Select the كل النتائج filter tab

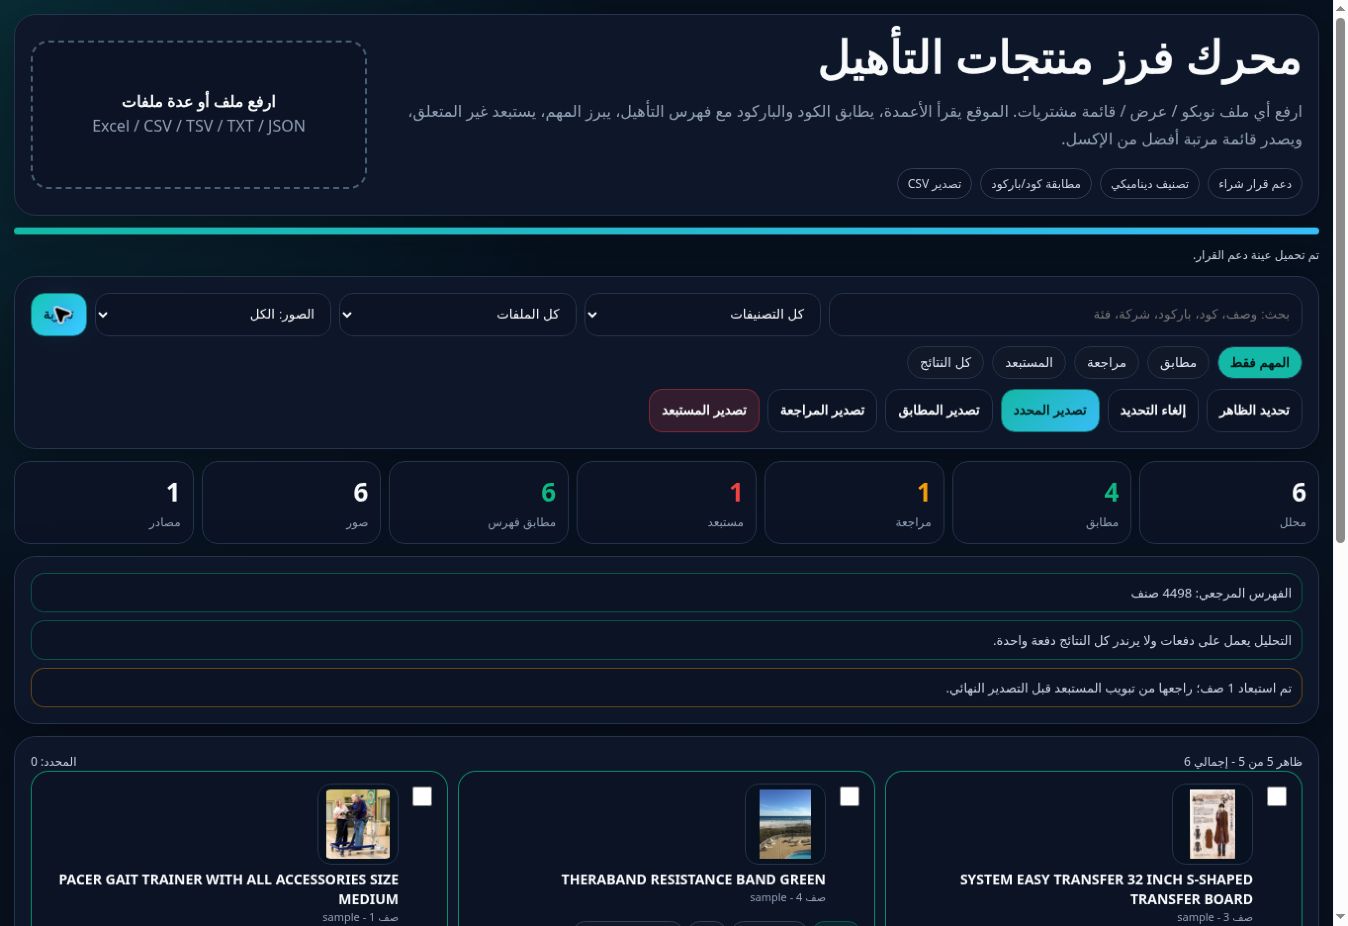946,362
